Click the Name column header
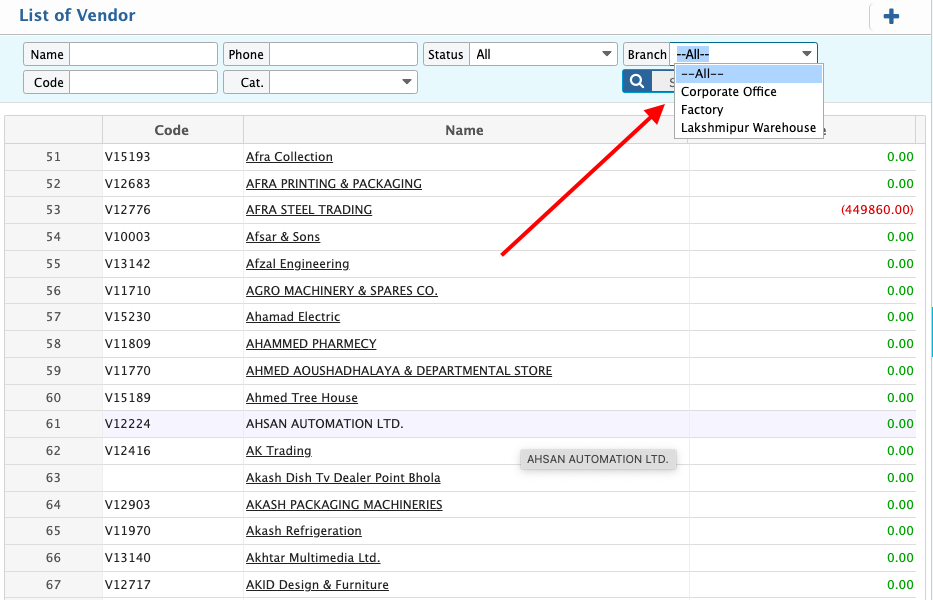The width and height of the screenshot is (933, 600). [464, 130]
